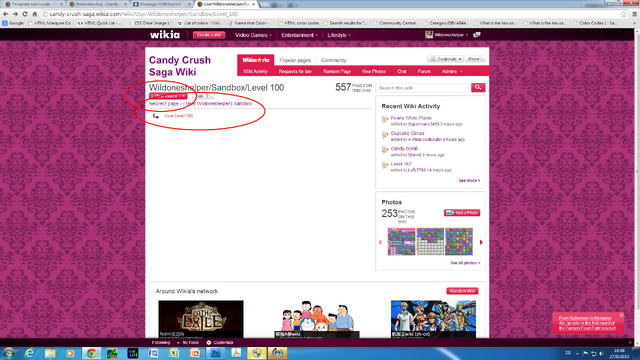Image resolution: width=640 pixels, height=360 pixels.
Task: Click the browser forward arrow
Action: [x=16, y=14]
